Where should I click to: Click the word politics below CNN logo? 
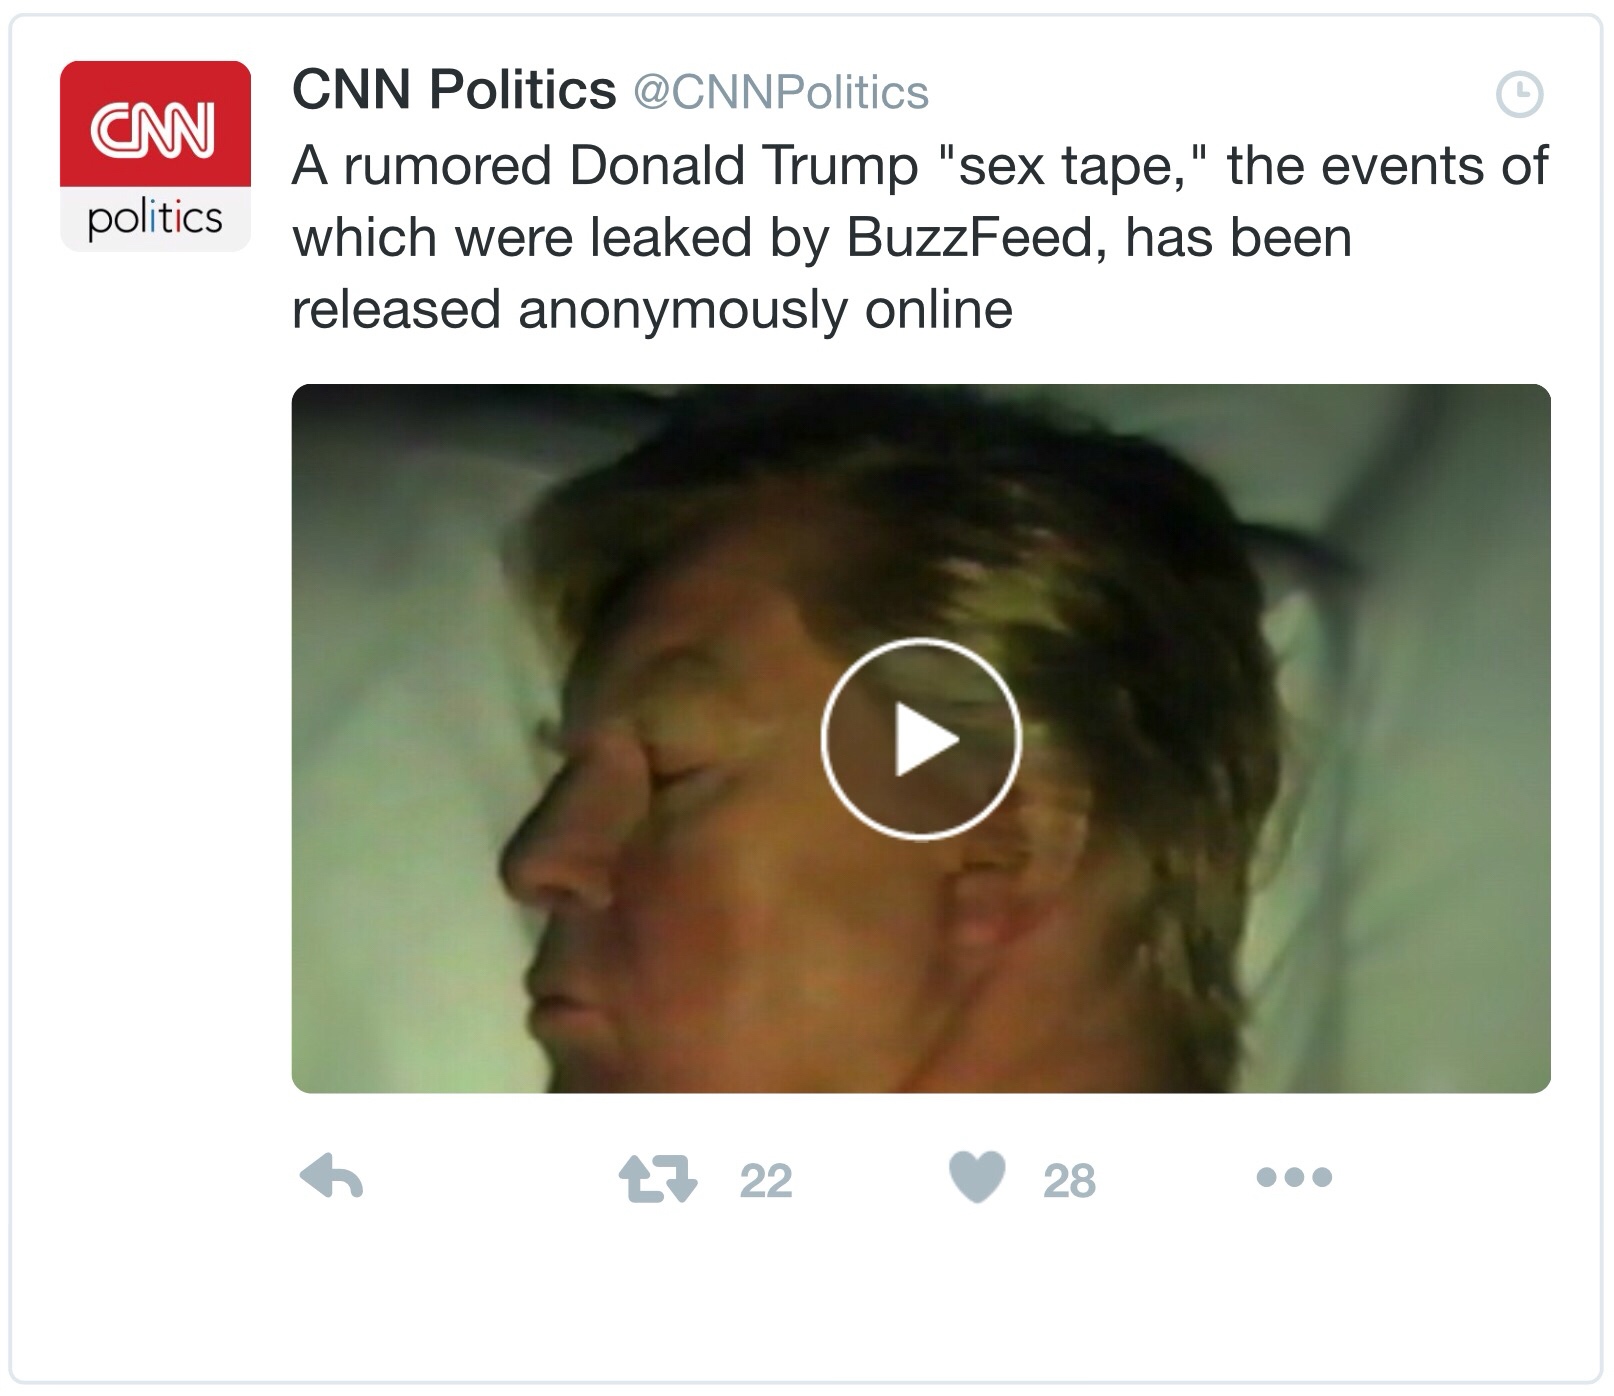[155, 218]
